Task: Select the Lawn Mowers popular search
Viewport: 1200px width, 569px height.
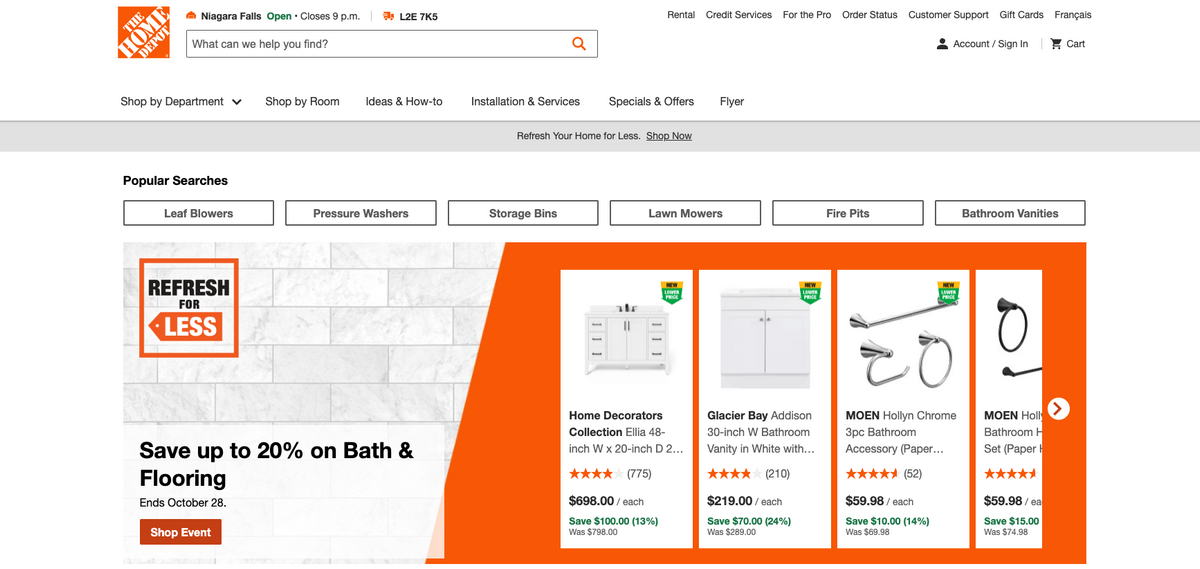Action: [685, 213]
